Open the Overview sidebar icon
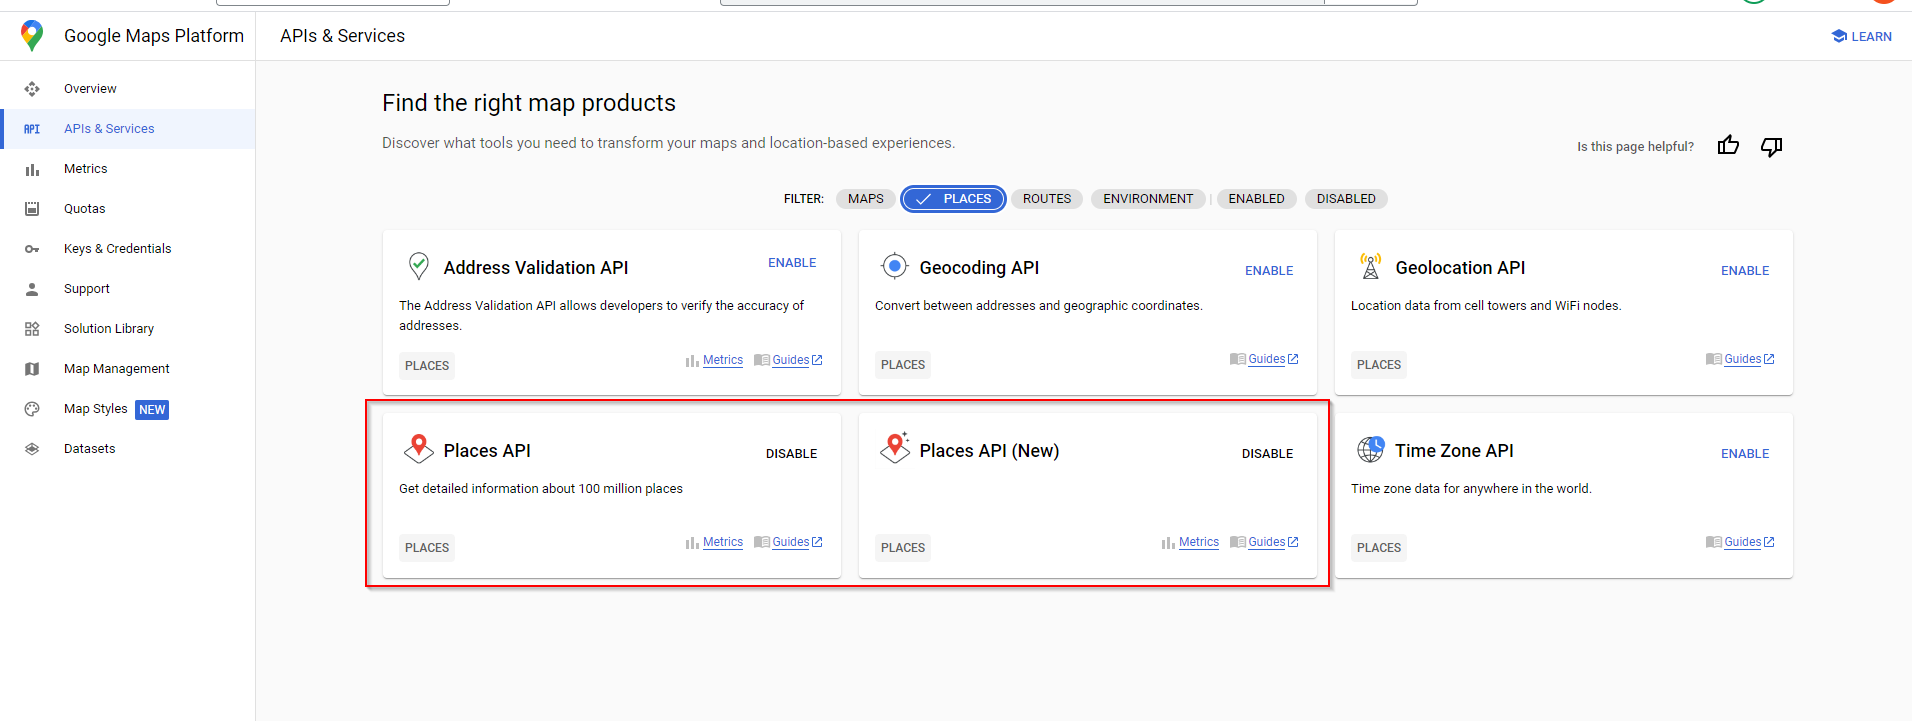This screenshot has width=1912, height=721. pyautogui.click(x=32, y=89)
